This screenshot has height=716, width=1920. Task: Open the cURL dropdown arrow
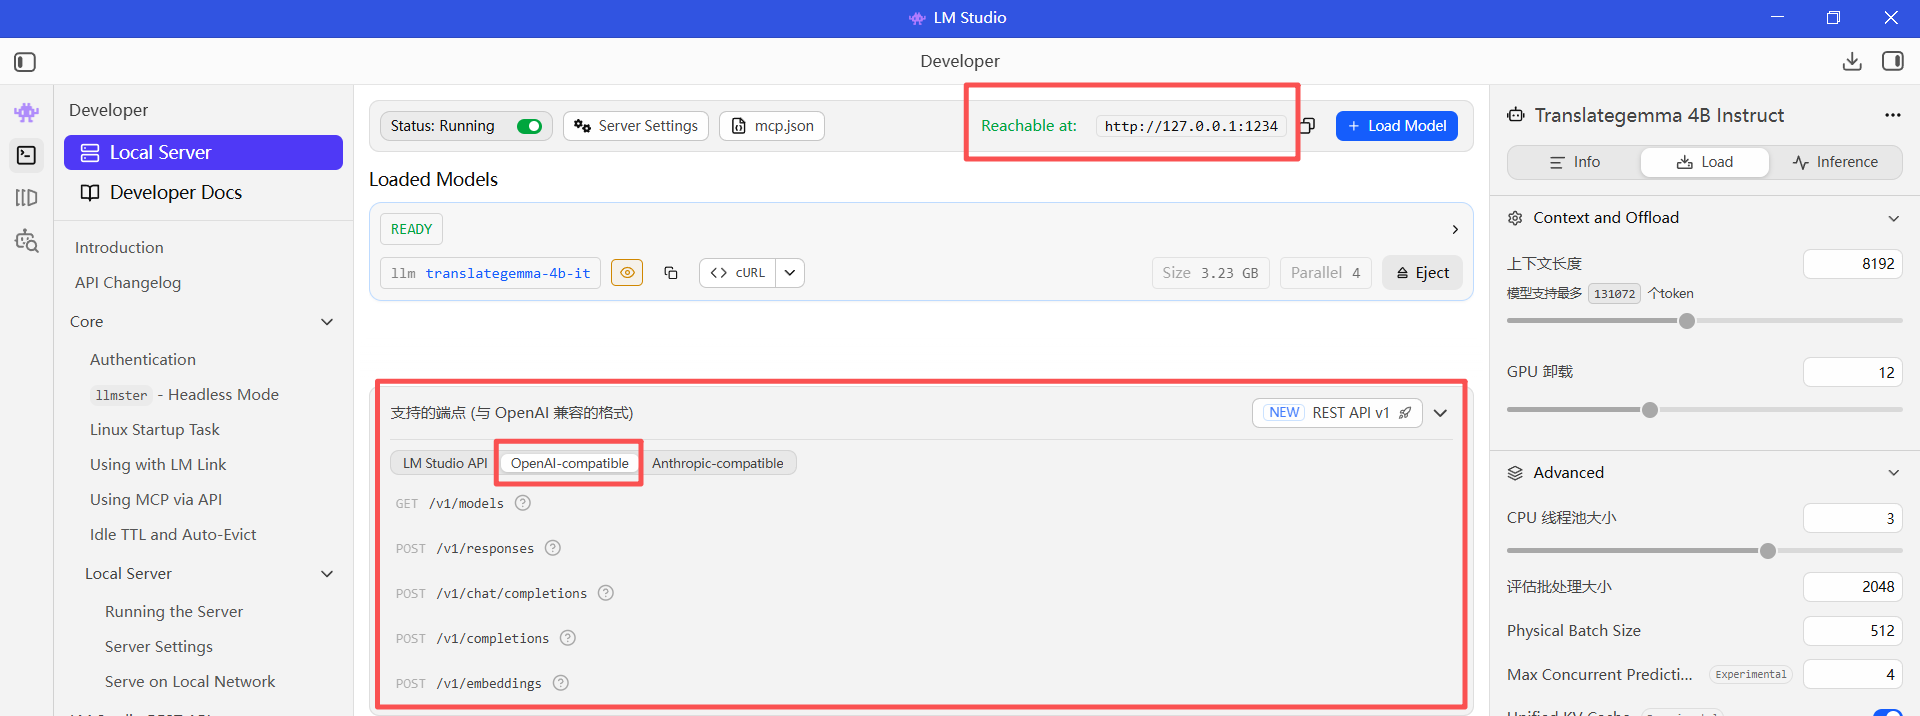click(790, 273)
